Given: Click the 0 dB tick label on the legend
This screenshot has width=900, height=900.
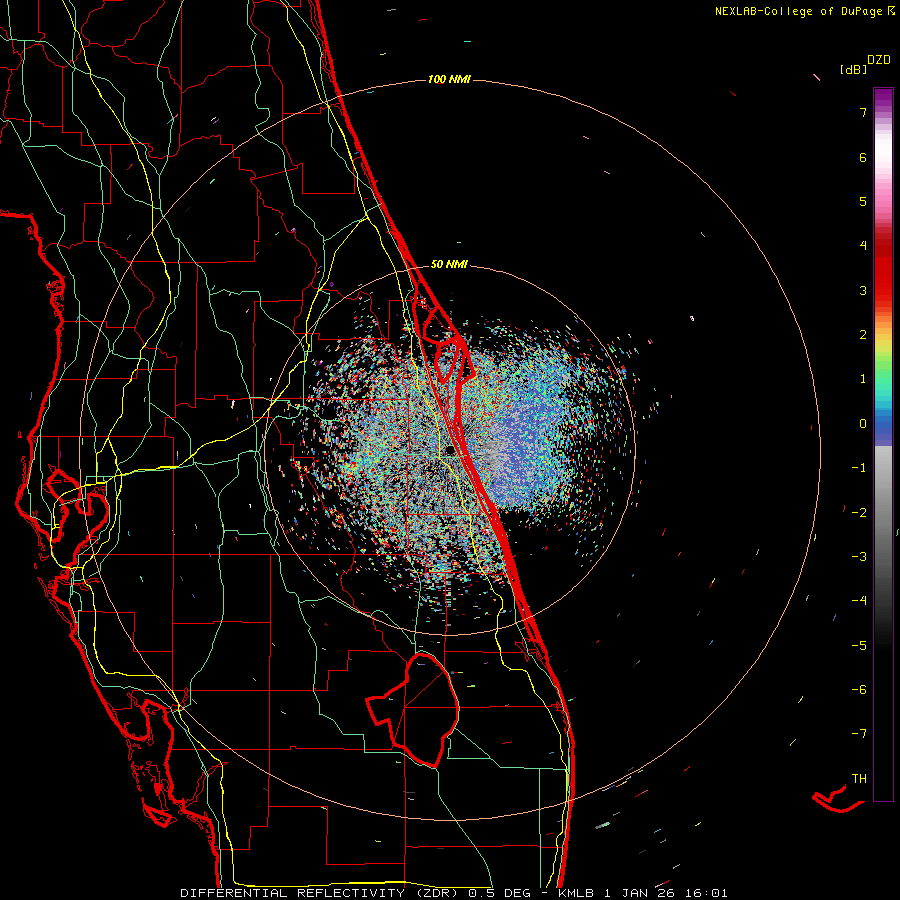Looking at the screenshot, I should pyautogui.click(x=863, y=424).
